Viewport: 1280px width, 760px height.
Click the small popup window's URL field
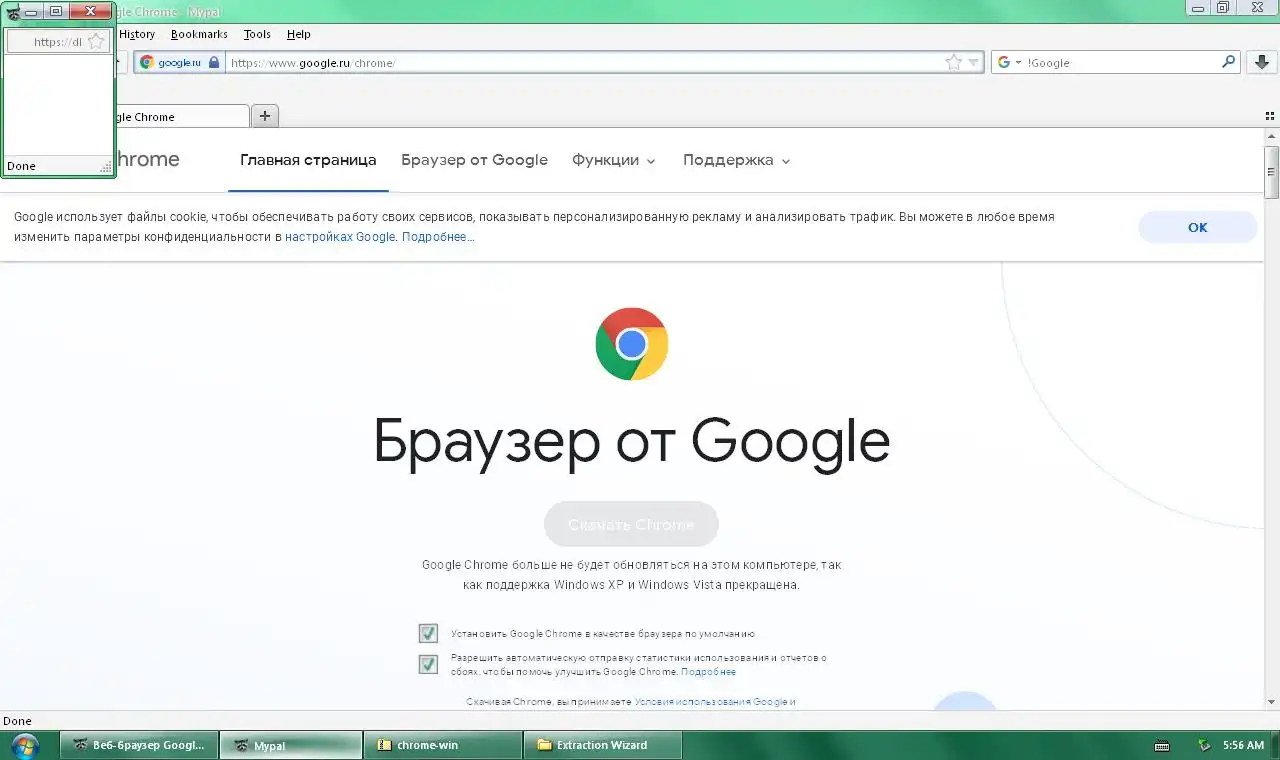pos(56,42)
